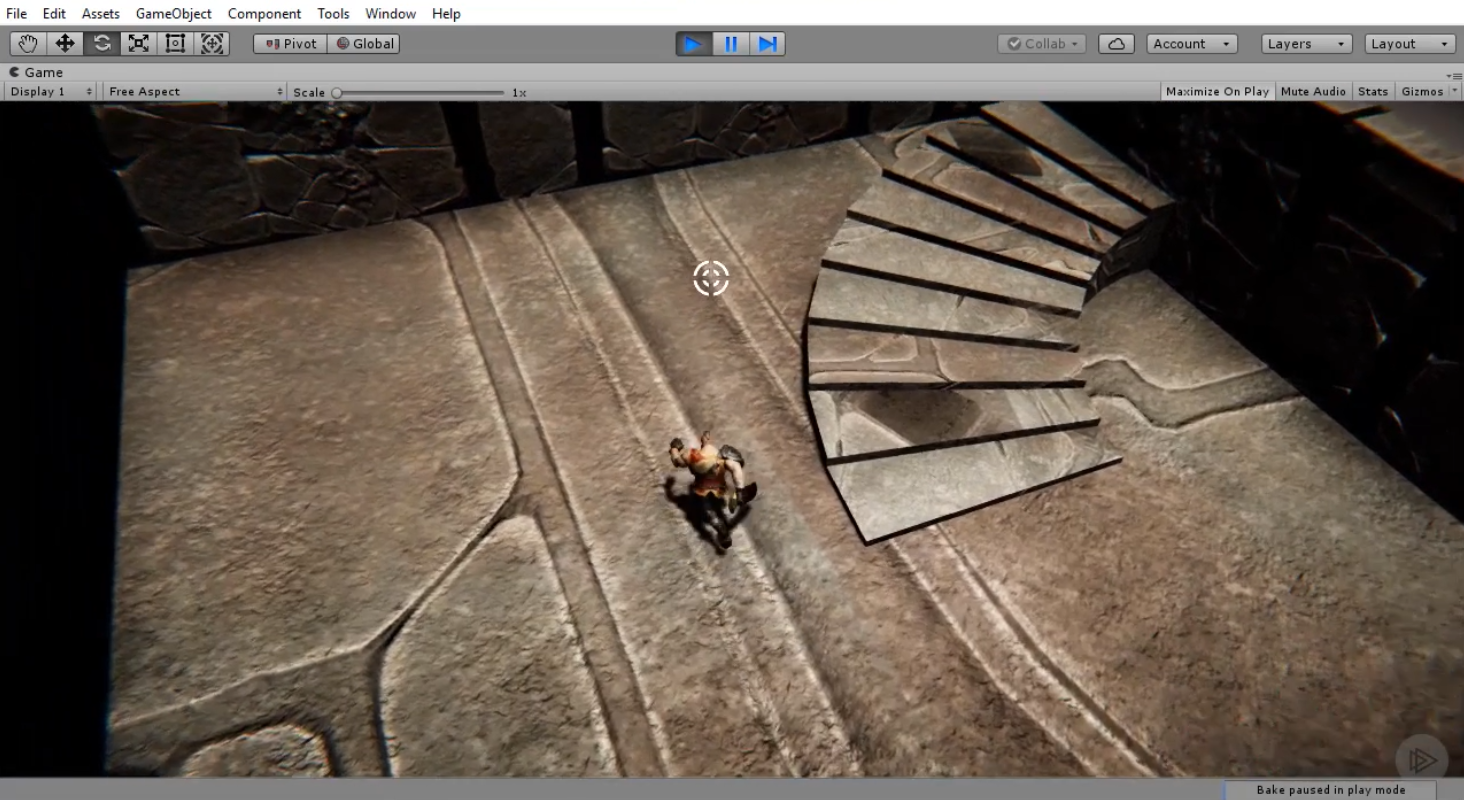Toggle Pivot handle position

[290, 44]
